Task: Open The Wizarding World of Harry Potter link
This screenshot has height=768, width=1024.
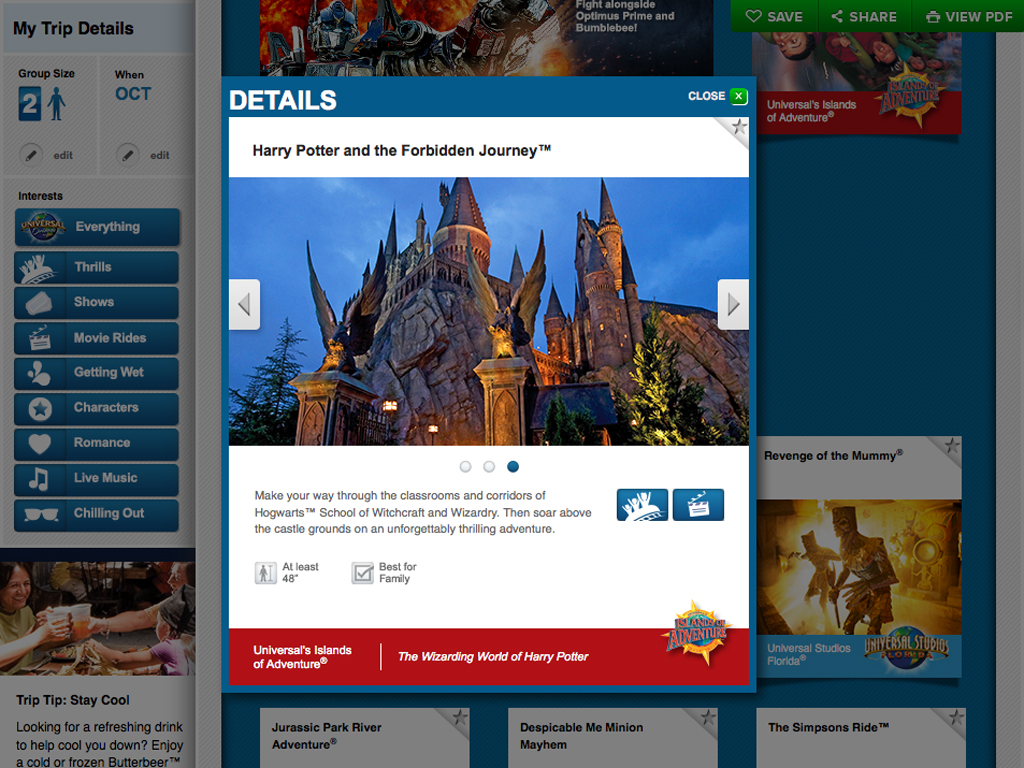Action: 493,656
